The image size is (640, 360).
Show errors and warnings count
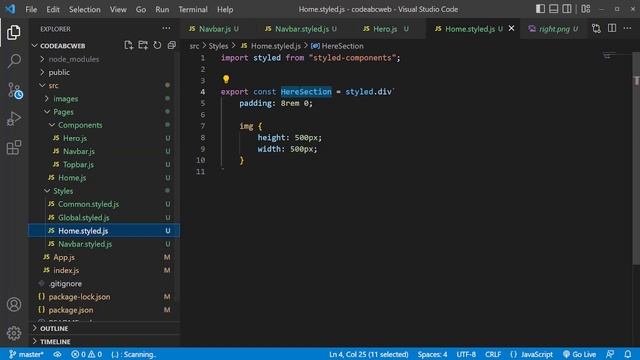click(x=87, y=354)
